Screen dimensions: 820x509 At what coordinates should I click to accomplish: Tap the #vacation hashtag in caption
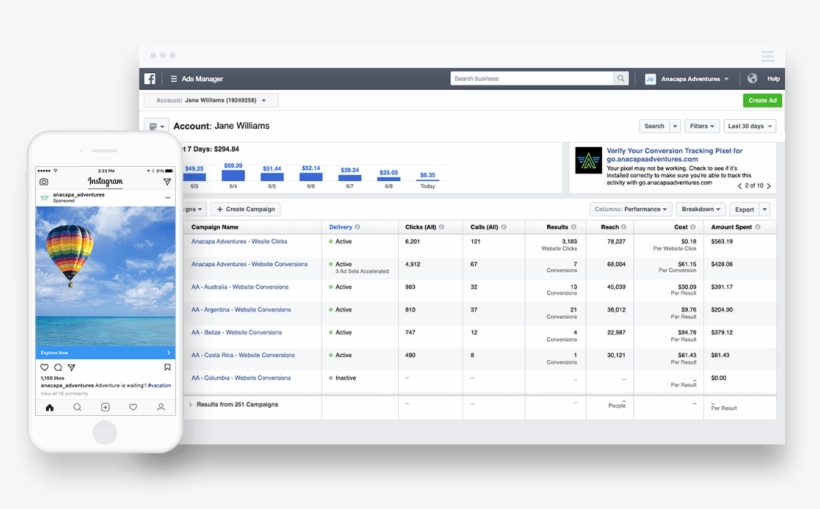click(160, 385)
